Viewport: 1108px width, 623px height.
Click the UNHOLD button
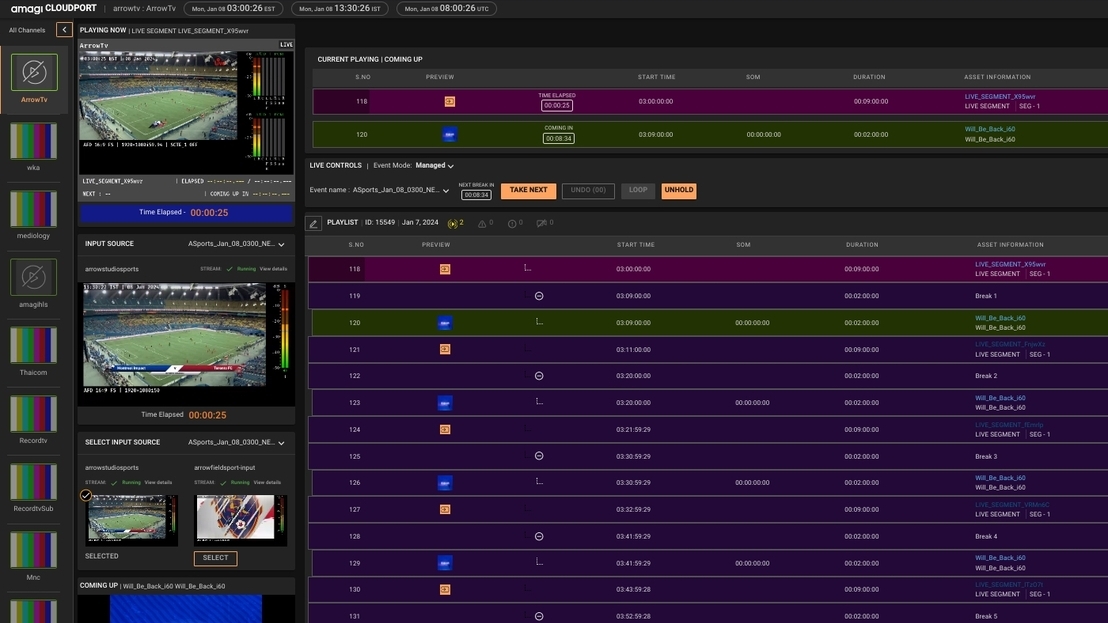coord(678,188)
